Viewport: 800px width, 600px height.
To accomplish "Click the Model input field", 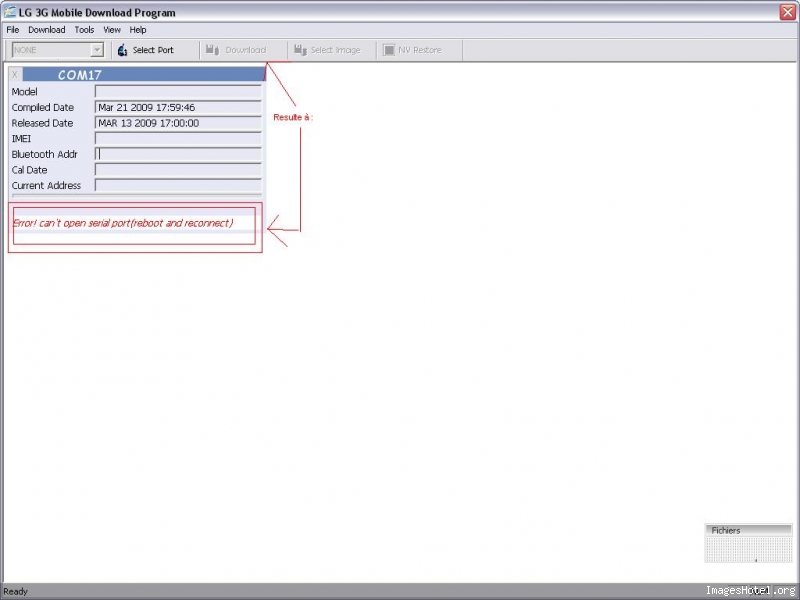I will pos(178,92).
